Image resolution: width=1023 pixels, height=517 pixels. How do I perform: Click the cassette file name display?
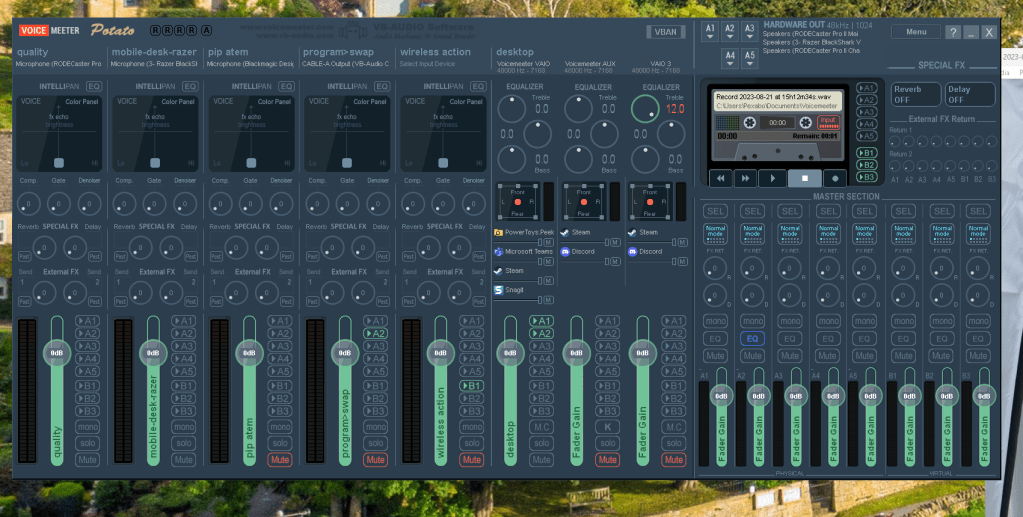pos(777,100)
